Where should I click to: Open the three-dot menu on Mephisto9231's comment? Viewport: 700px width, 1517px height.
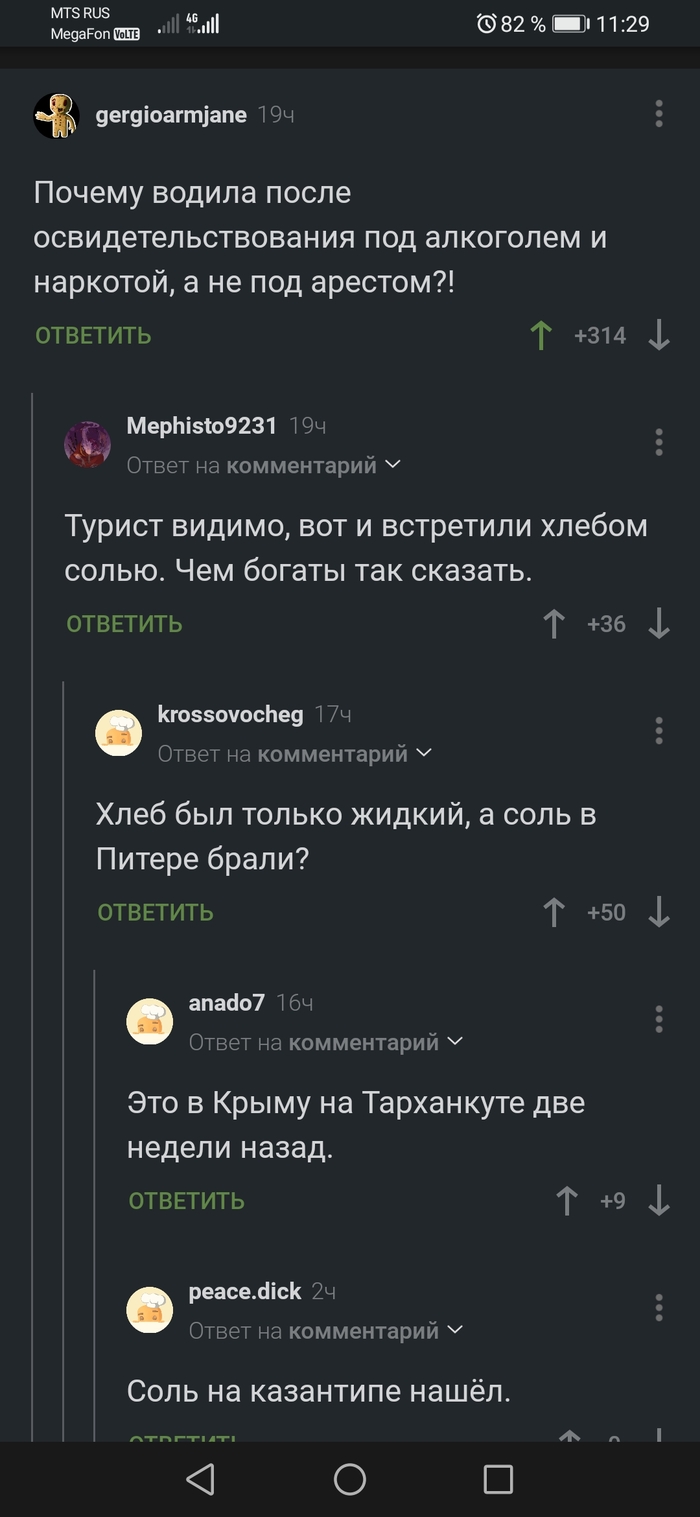[659, 440]
